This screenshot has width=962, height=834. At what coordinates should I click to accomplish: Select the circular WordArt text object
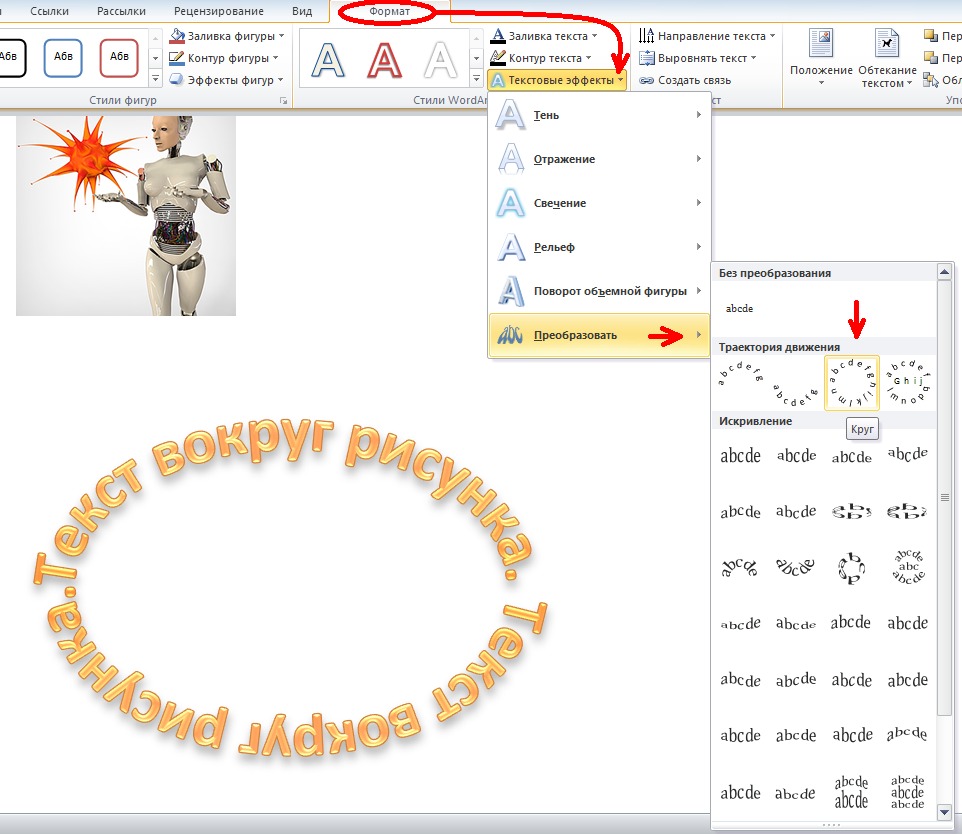290,588
